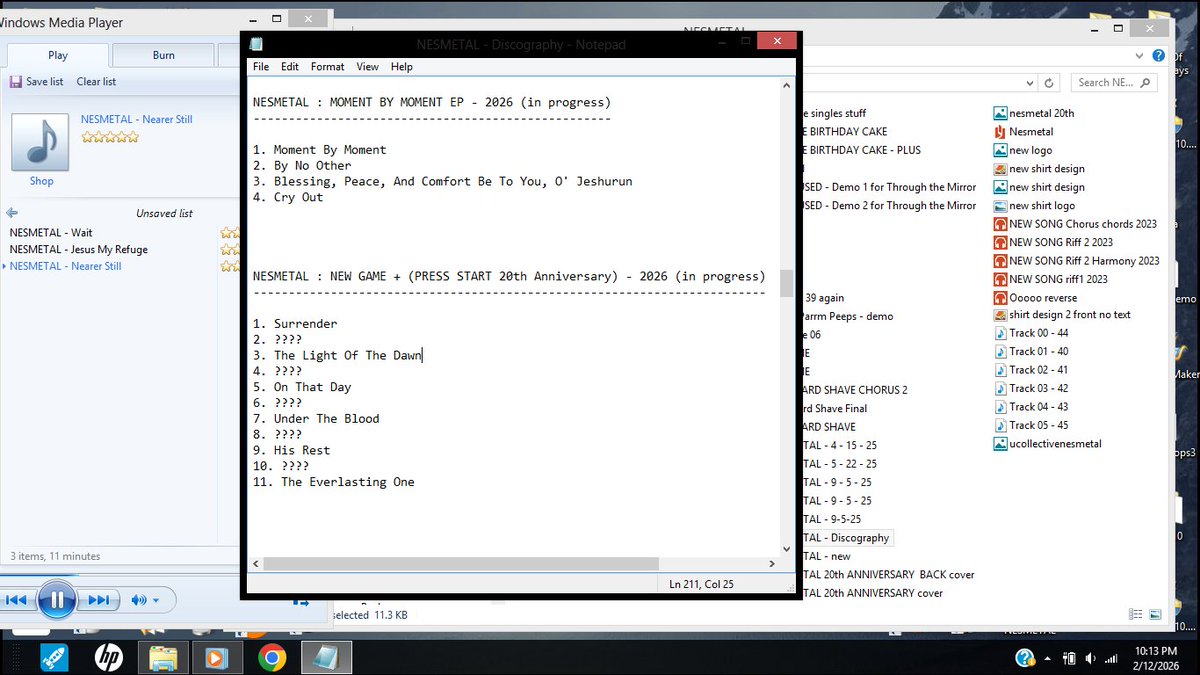Open the rocket app on taskbar

(54, 657)
